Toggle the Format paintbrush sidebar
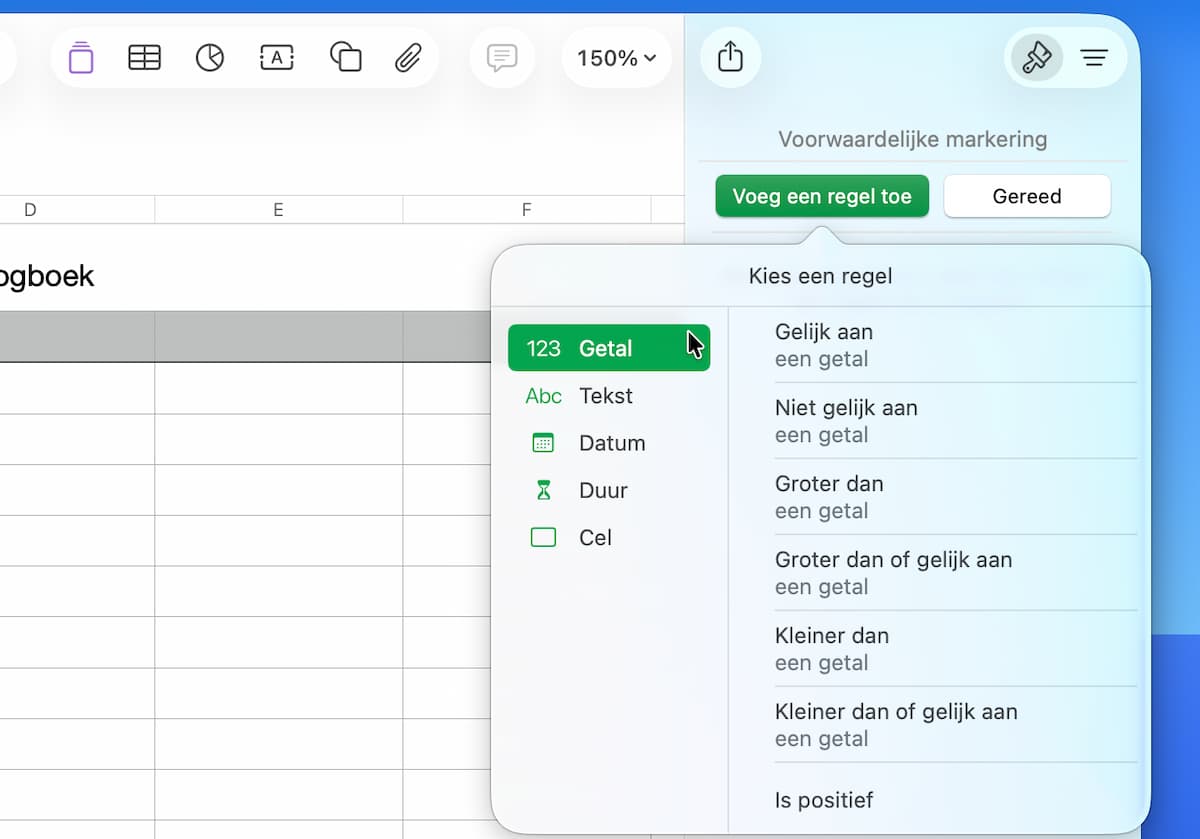 point(1037,58)
